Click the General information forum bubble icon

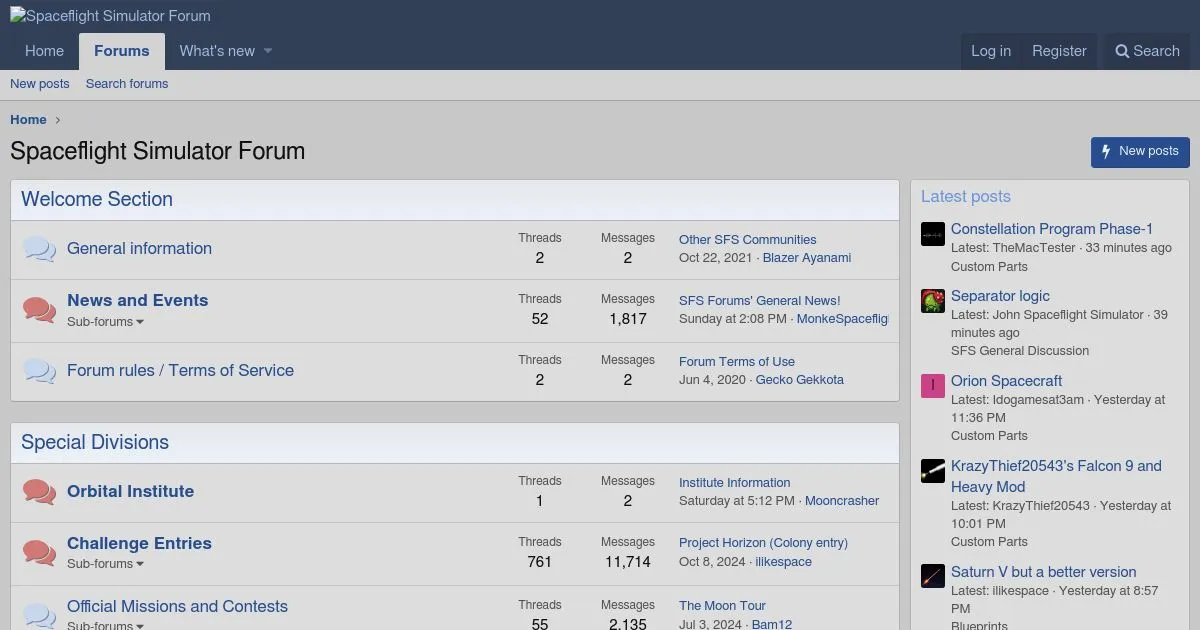(39, 249)
